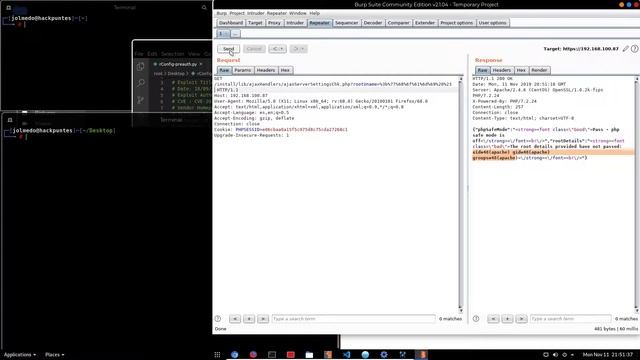Click the search icon in top Terminal titlebar
640x360 pixels.
point(204,7)
